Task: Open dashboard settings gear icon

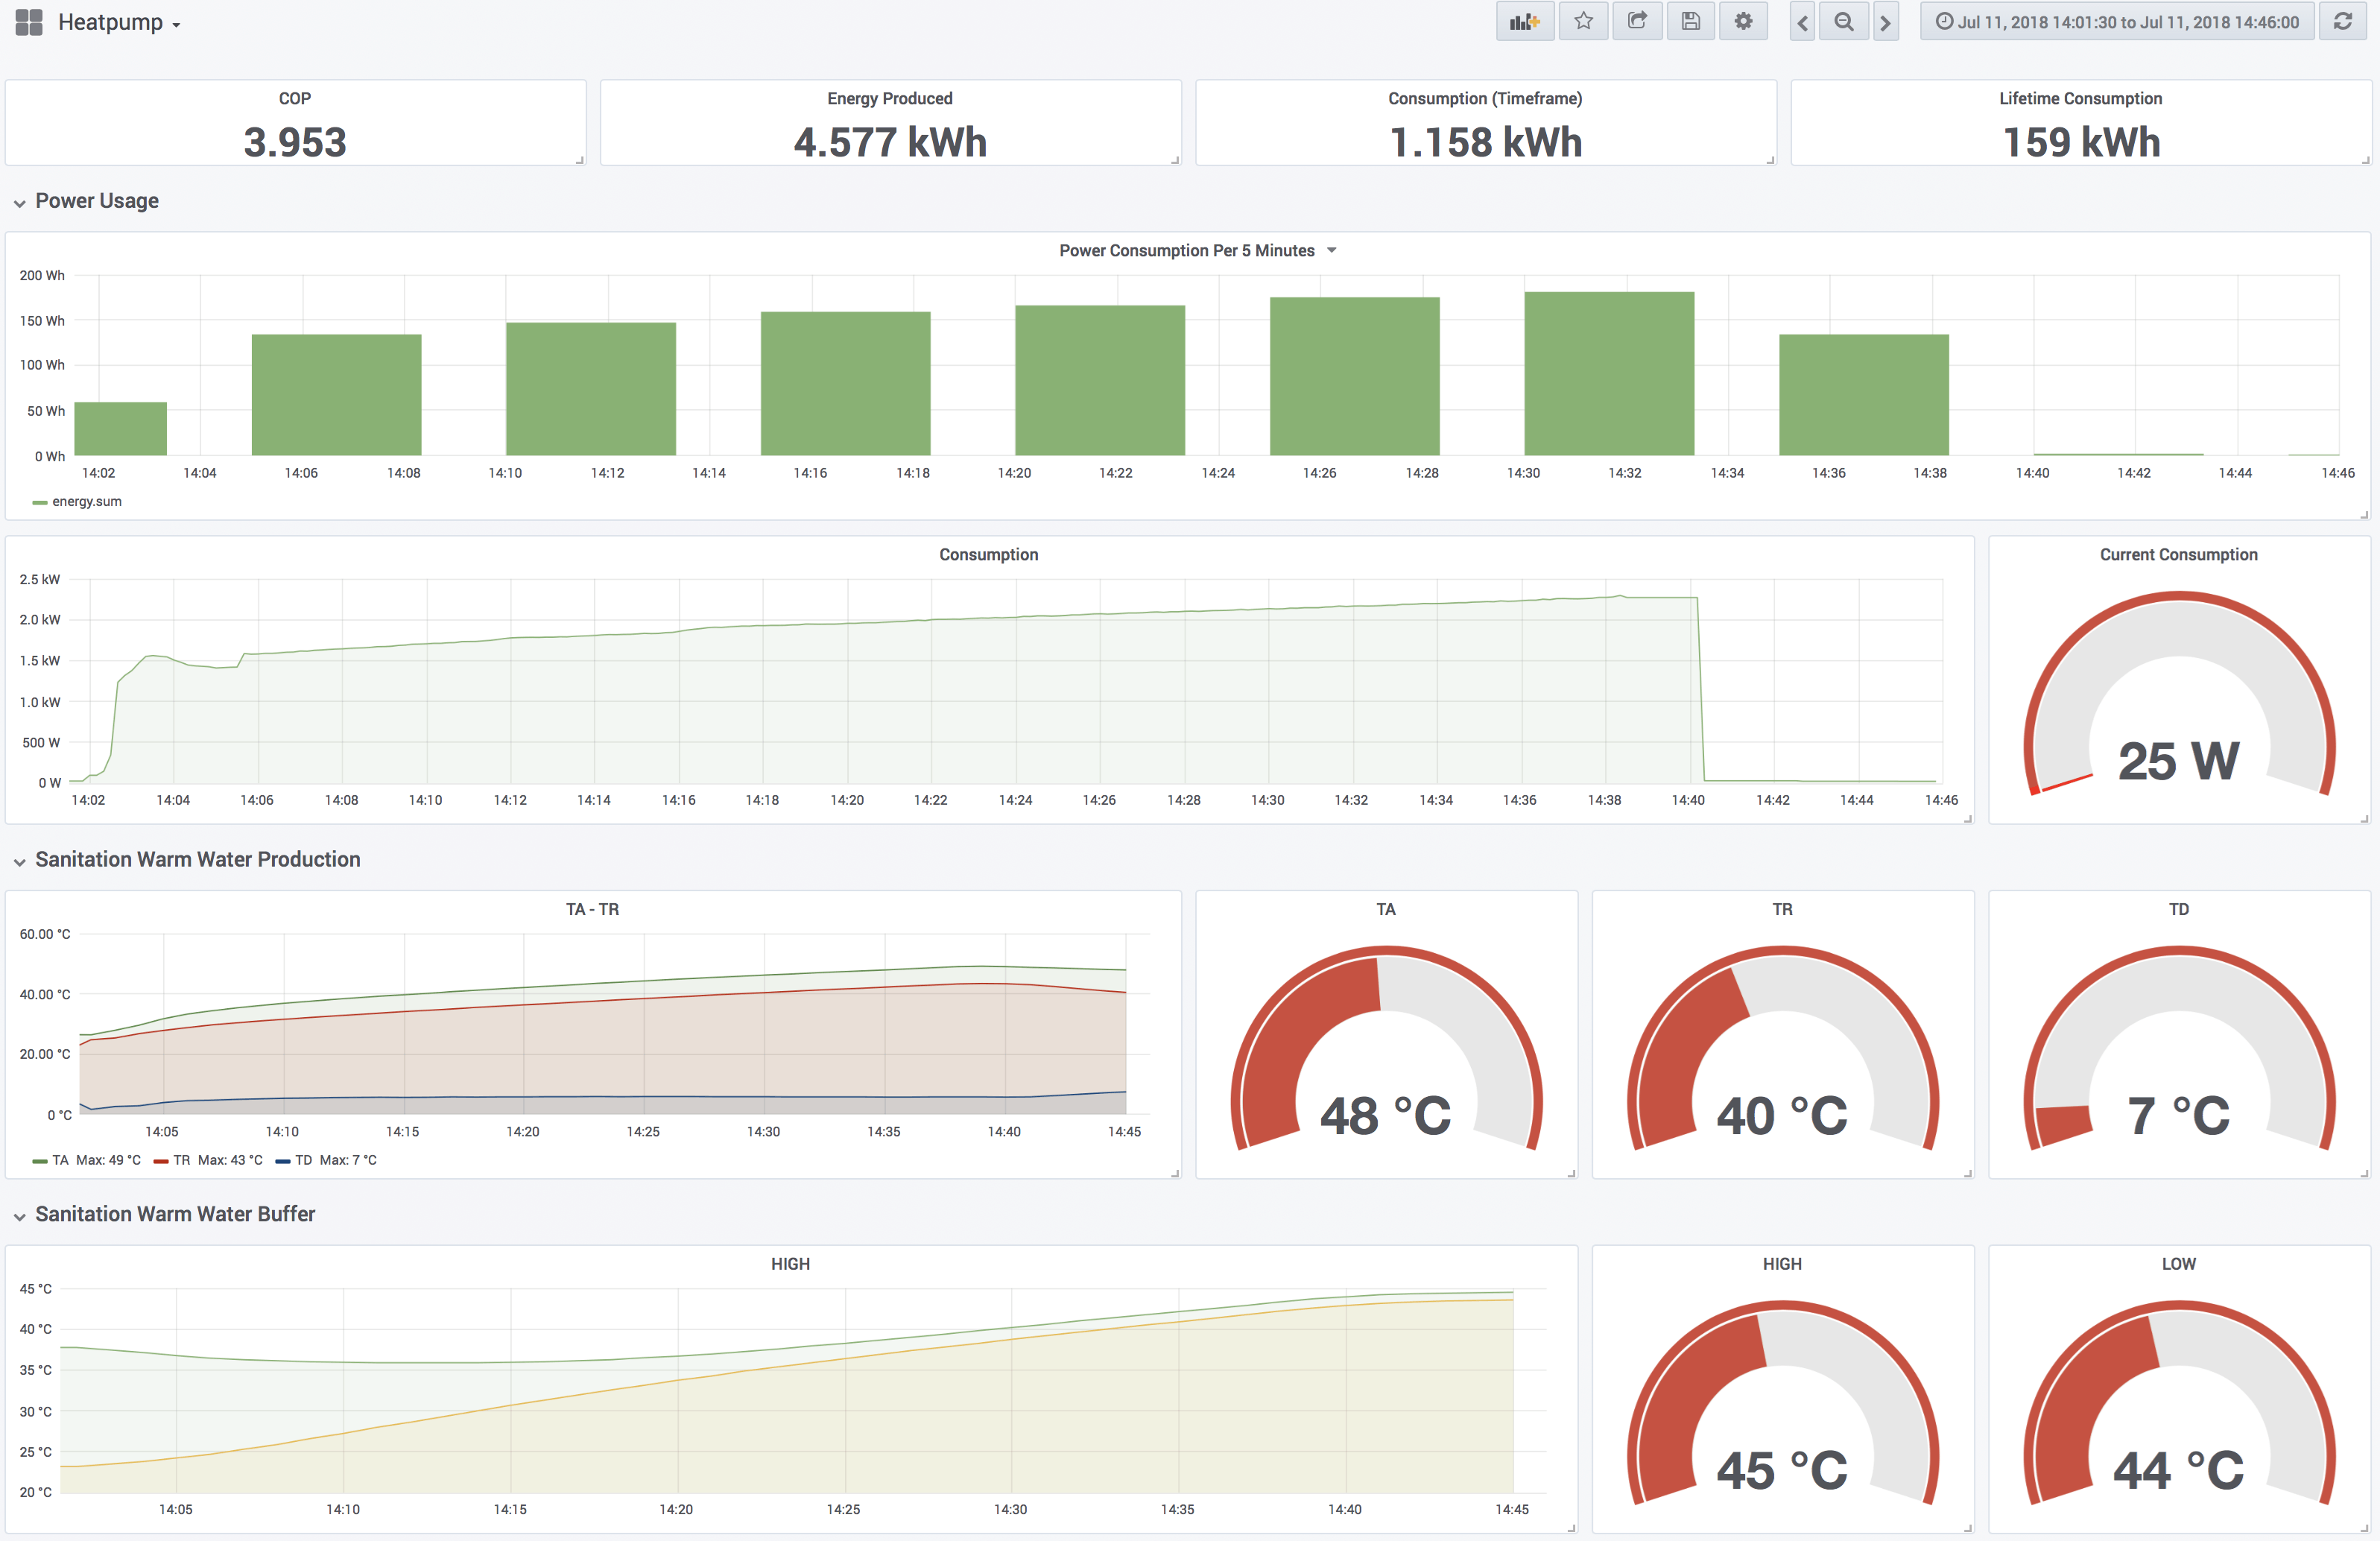Action: coord(1743,22)
